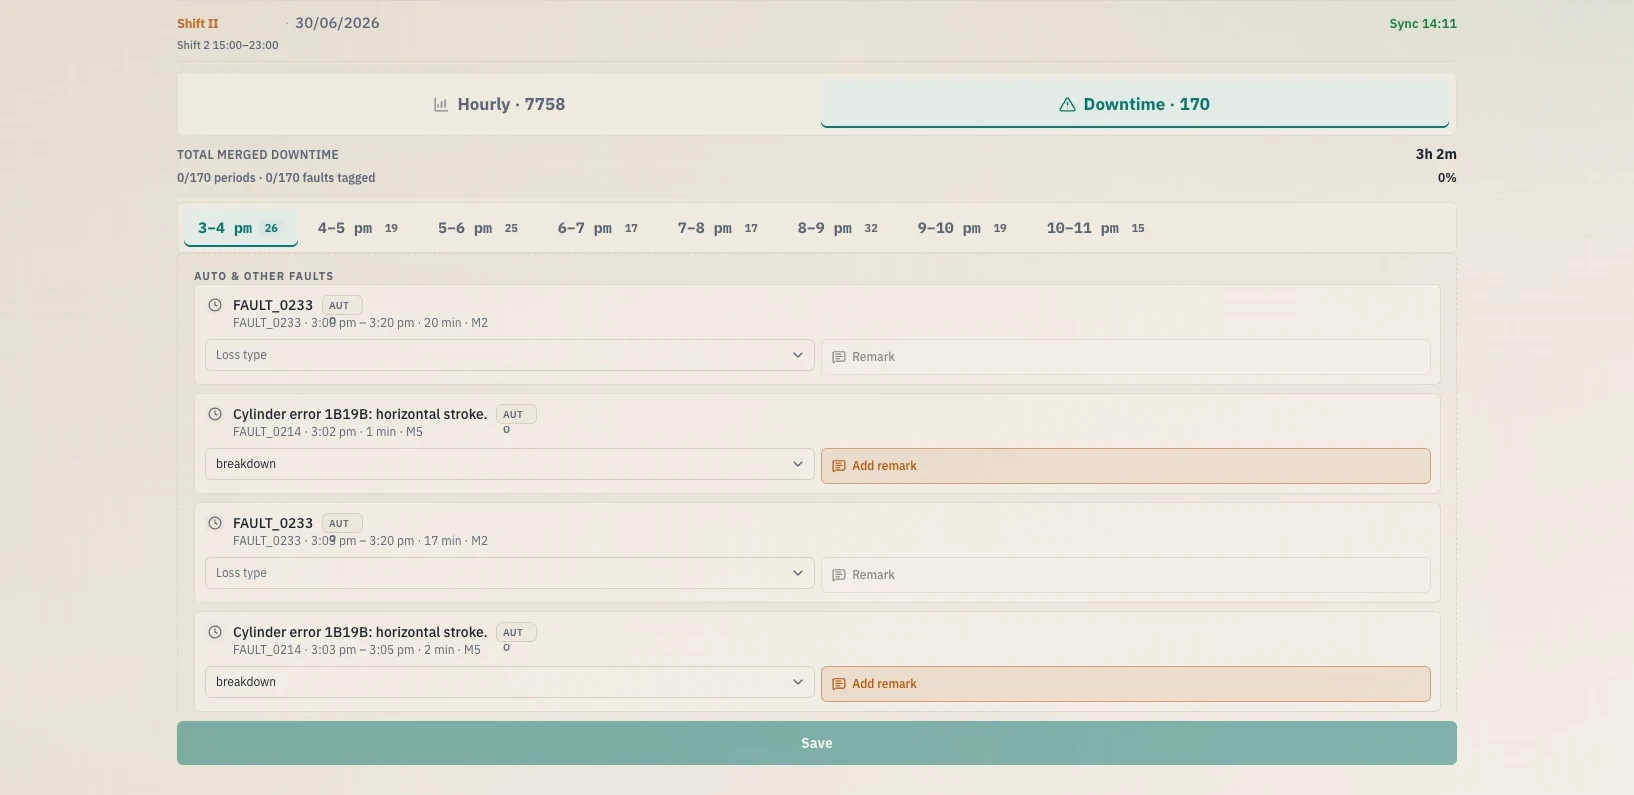
Task: Click 'FAULT_0233 · 3:03 pm – 3:20 pm · 17 min · M2'
Action: point(360,541)
